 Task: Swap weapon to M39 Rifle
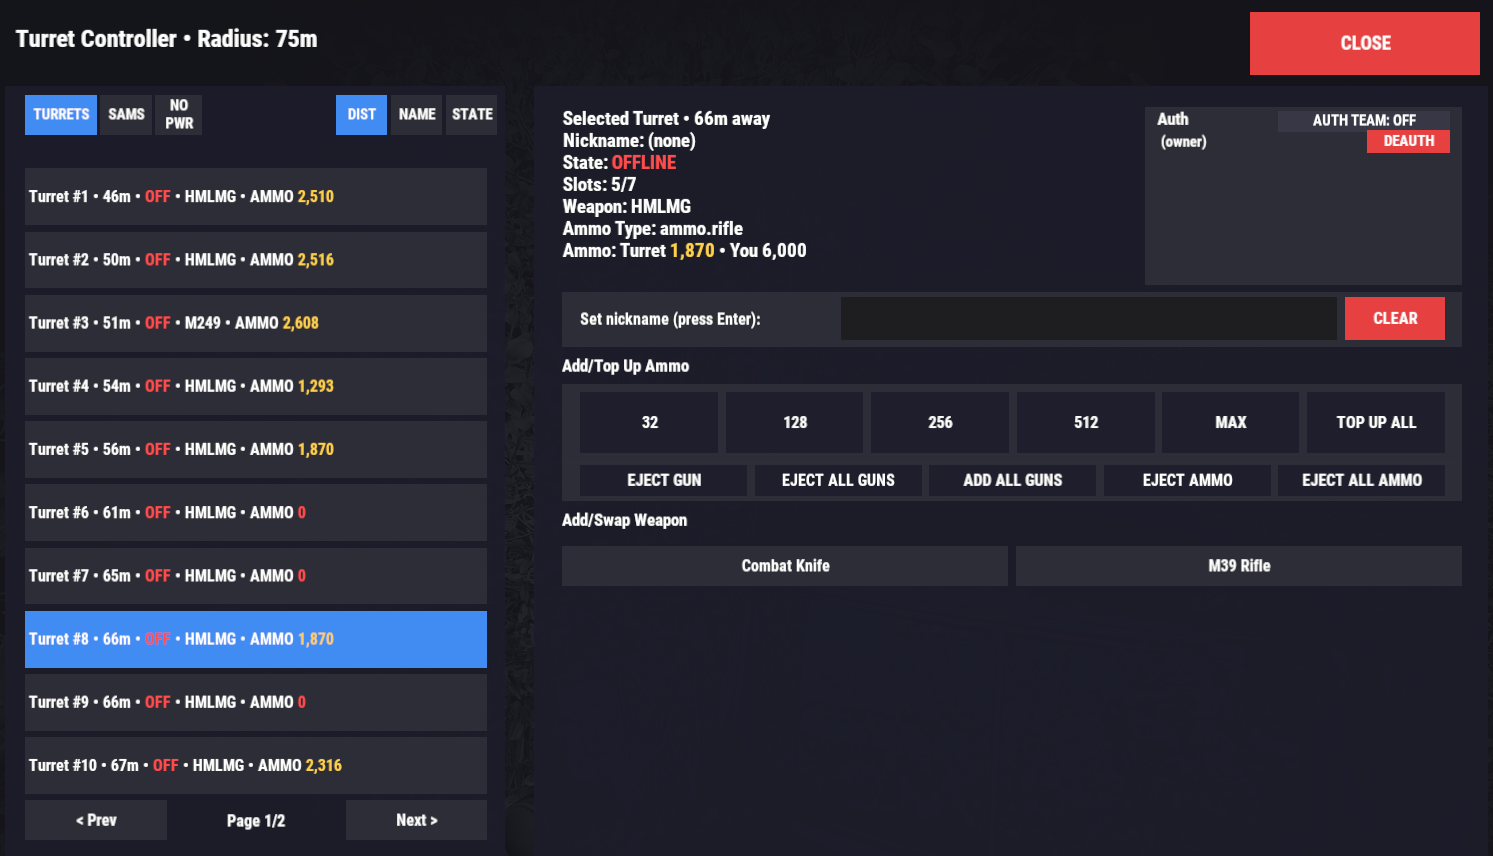[x=1238, y=566]
